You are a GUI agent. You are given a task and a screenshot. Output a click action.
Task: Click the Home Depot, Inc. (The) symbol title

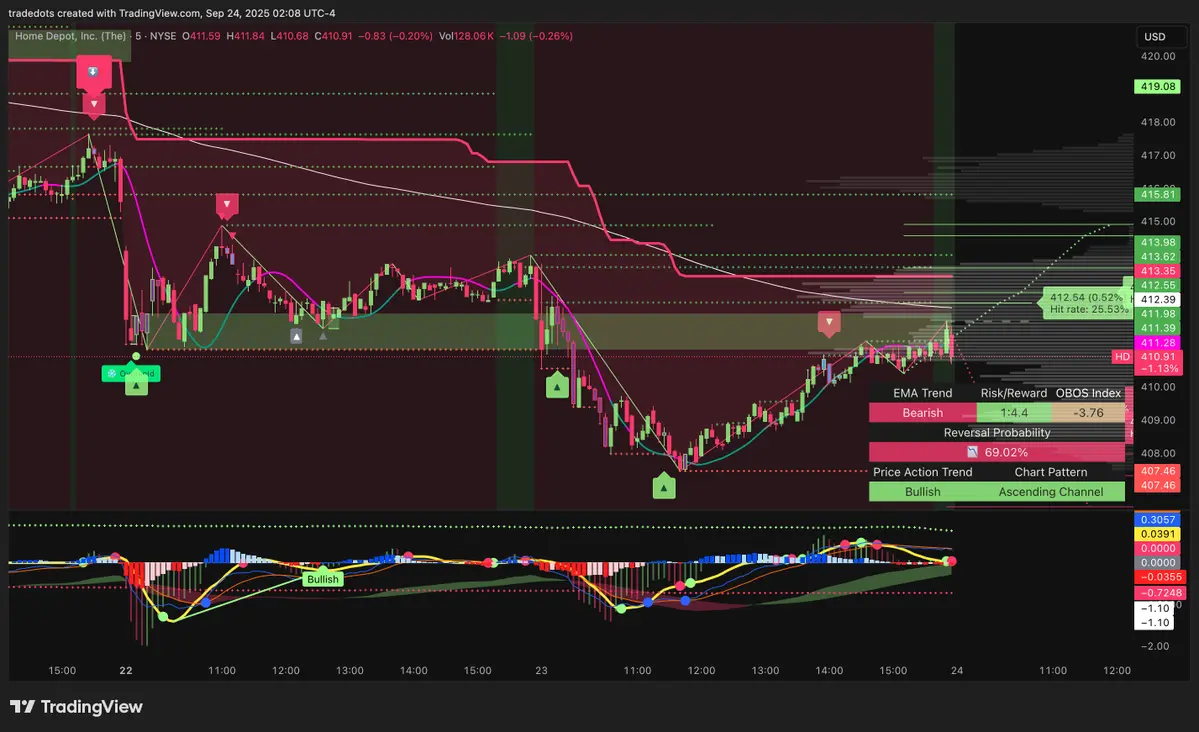pyautogui.click(x=70, y=36)
